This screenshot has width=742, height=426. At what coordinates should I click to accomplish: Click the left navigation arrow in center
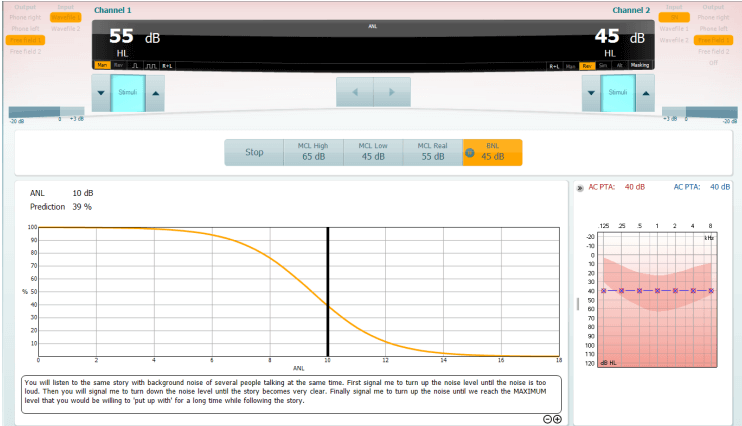point(355,92)
